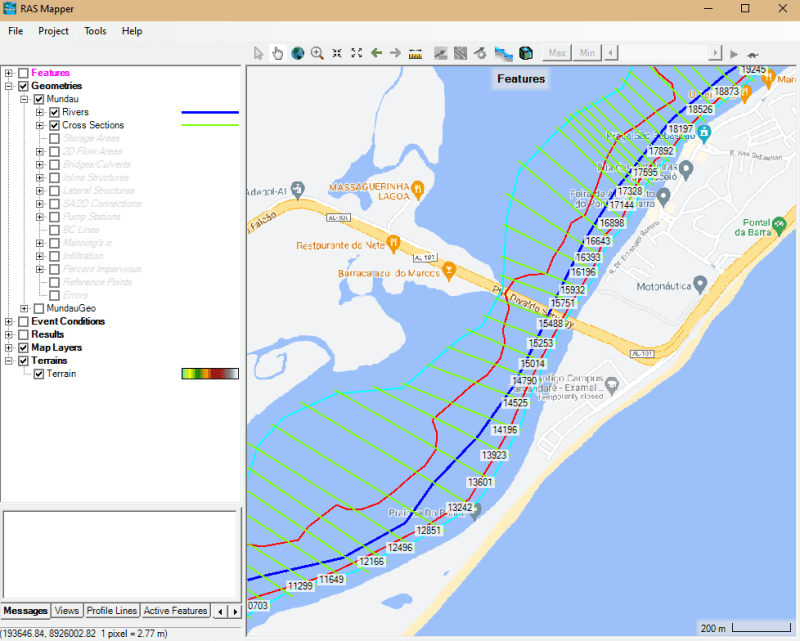Click the gray gear settings toolbar icon

[x=480, y=53]
